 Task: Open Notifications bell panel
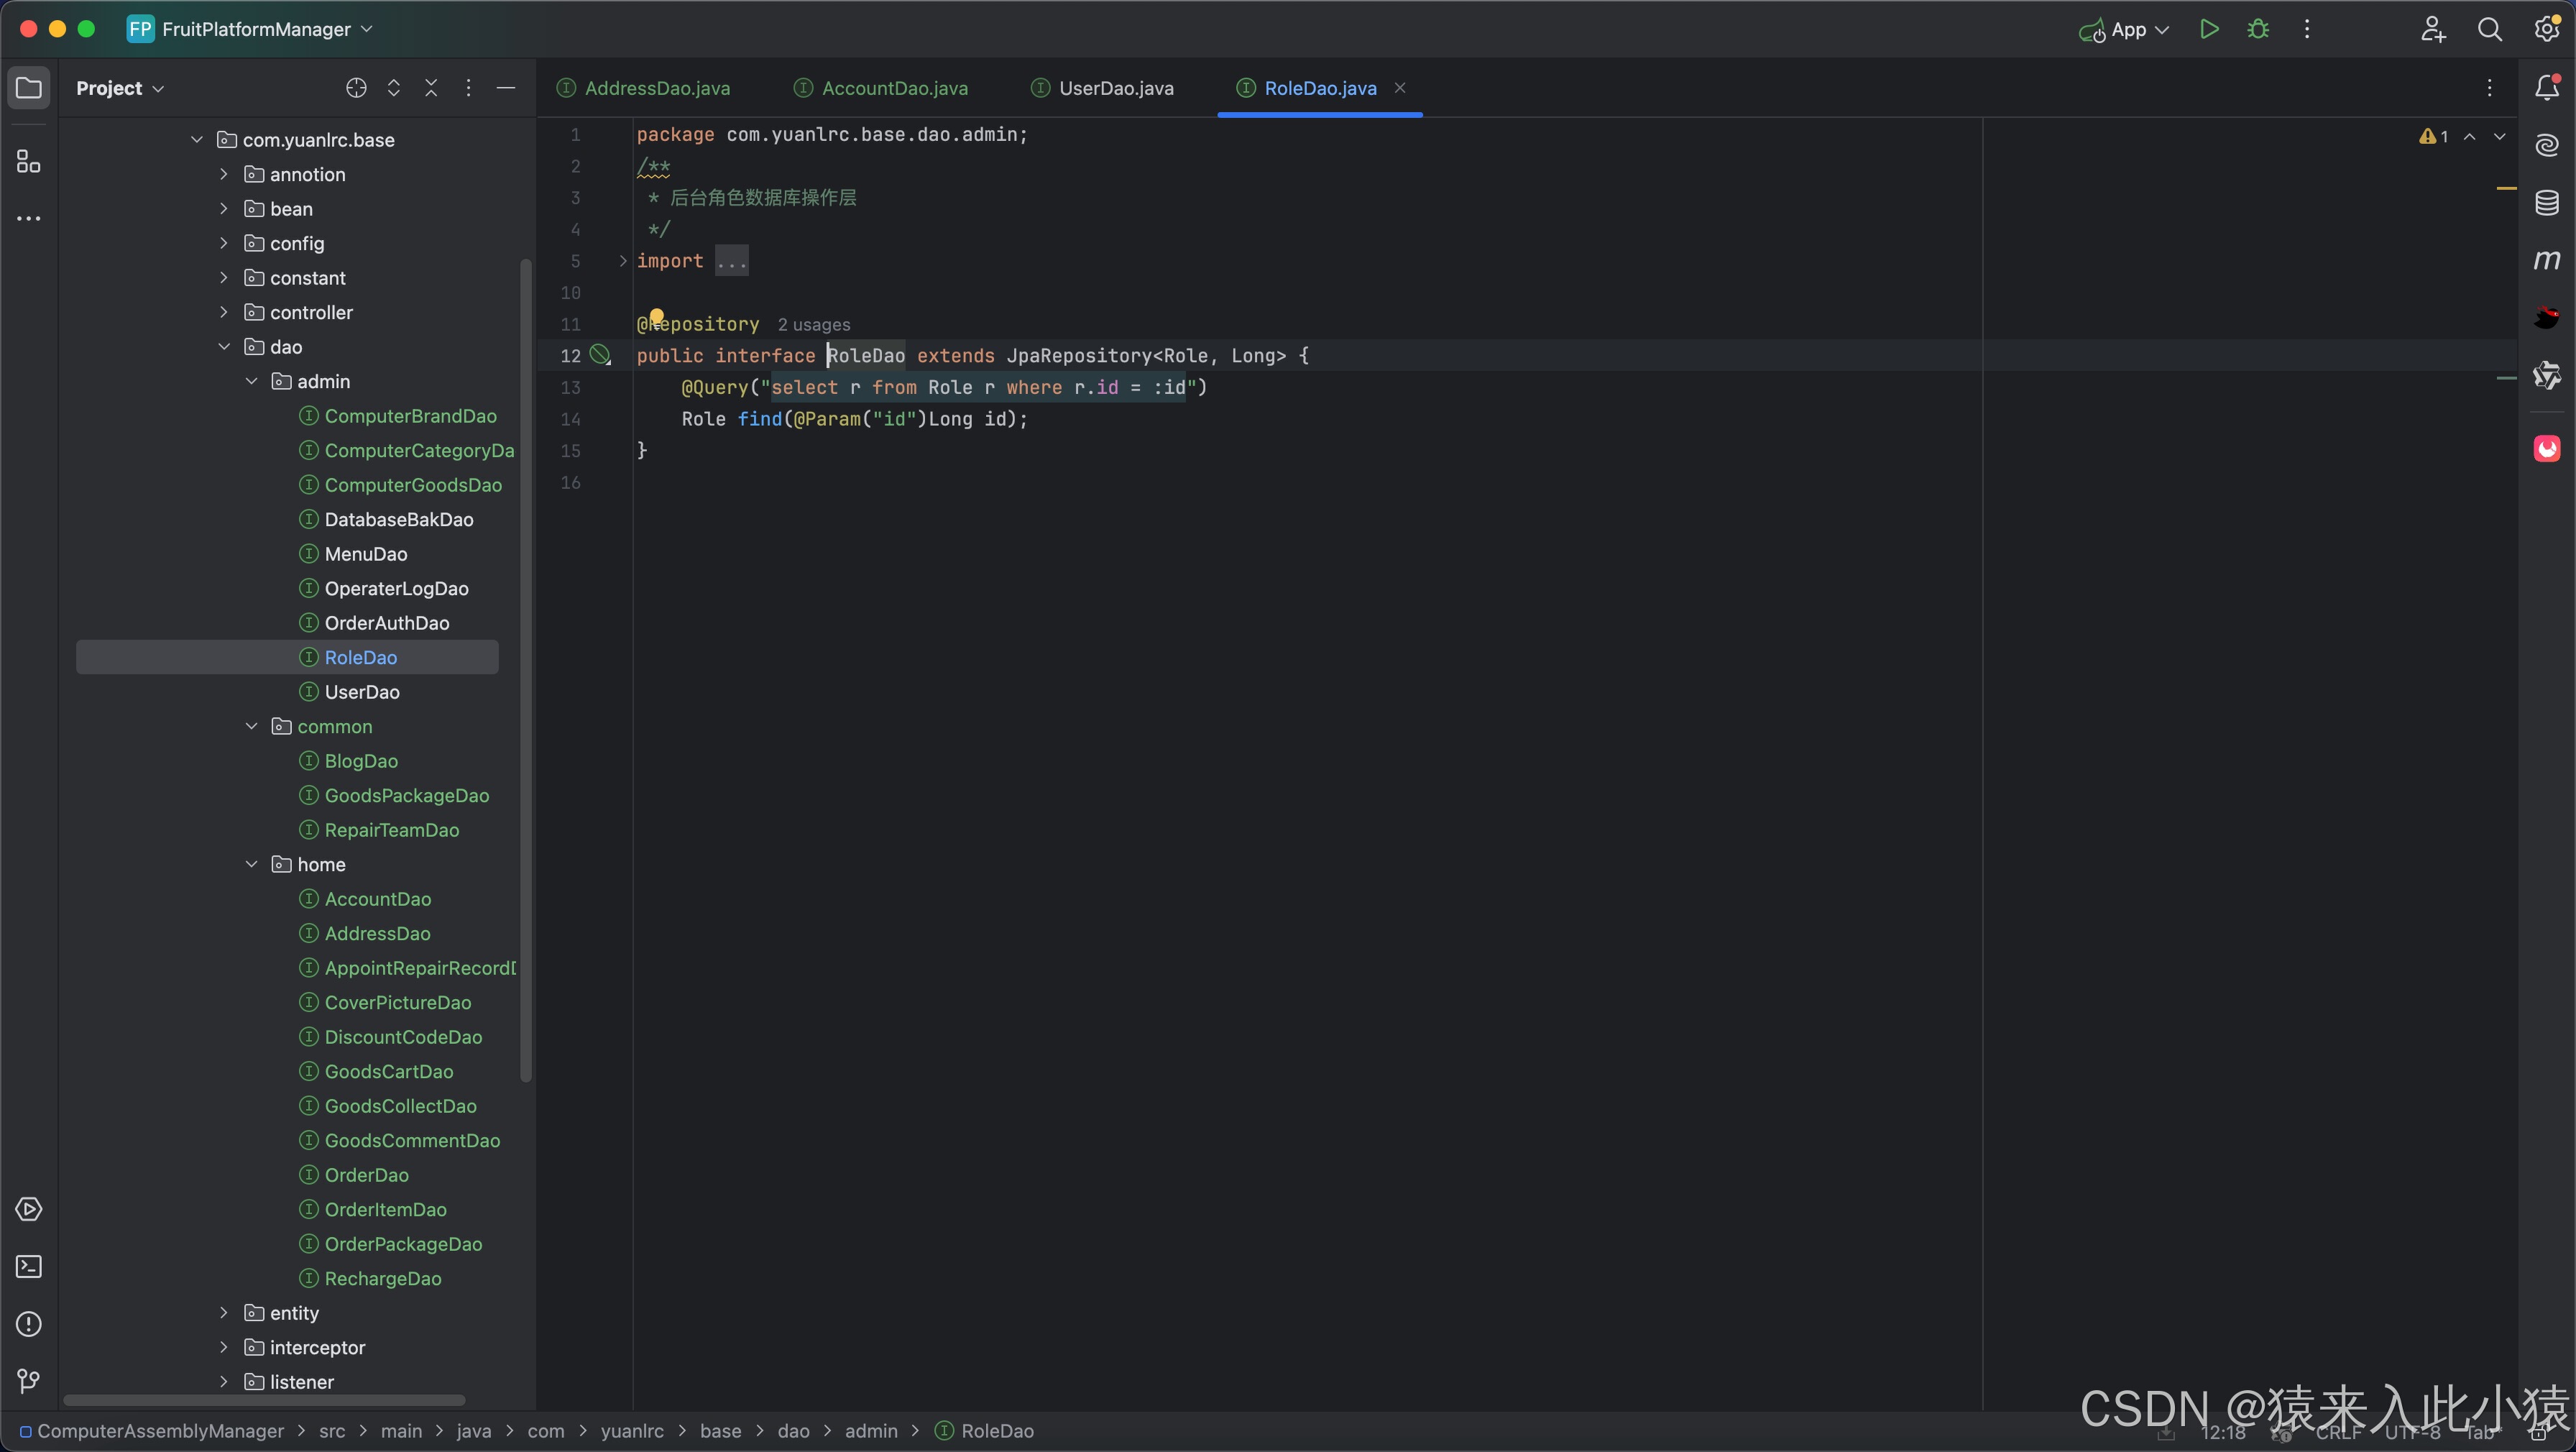(x=2547, y=88)
